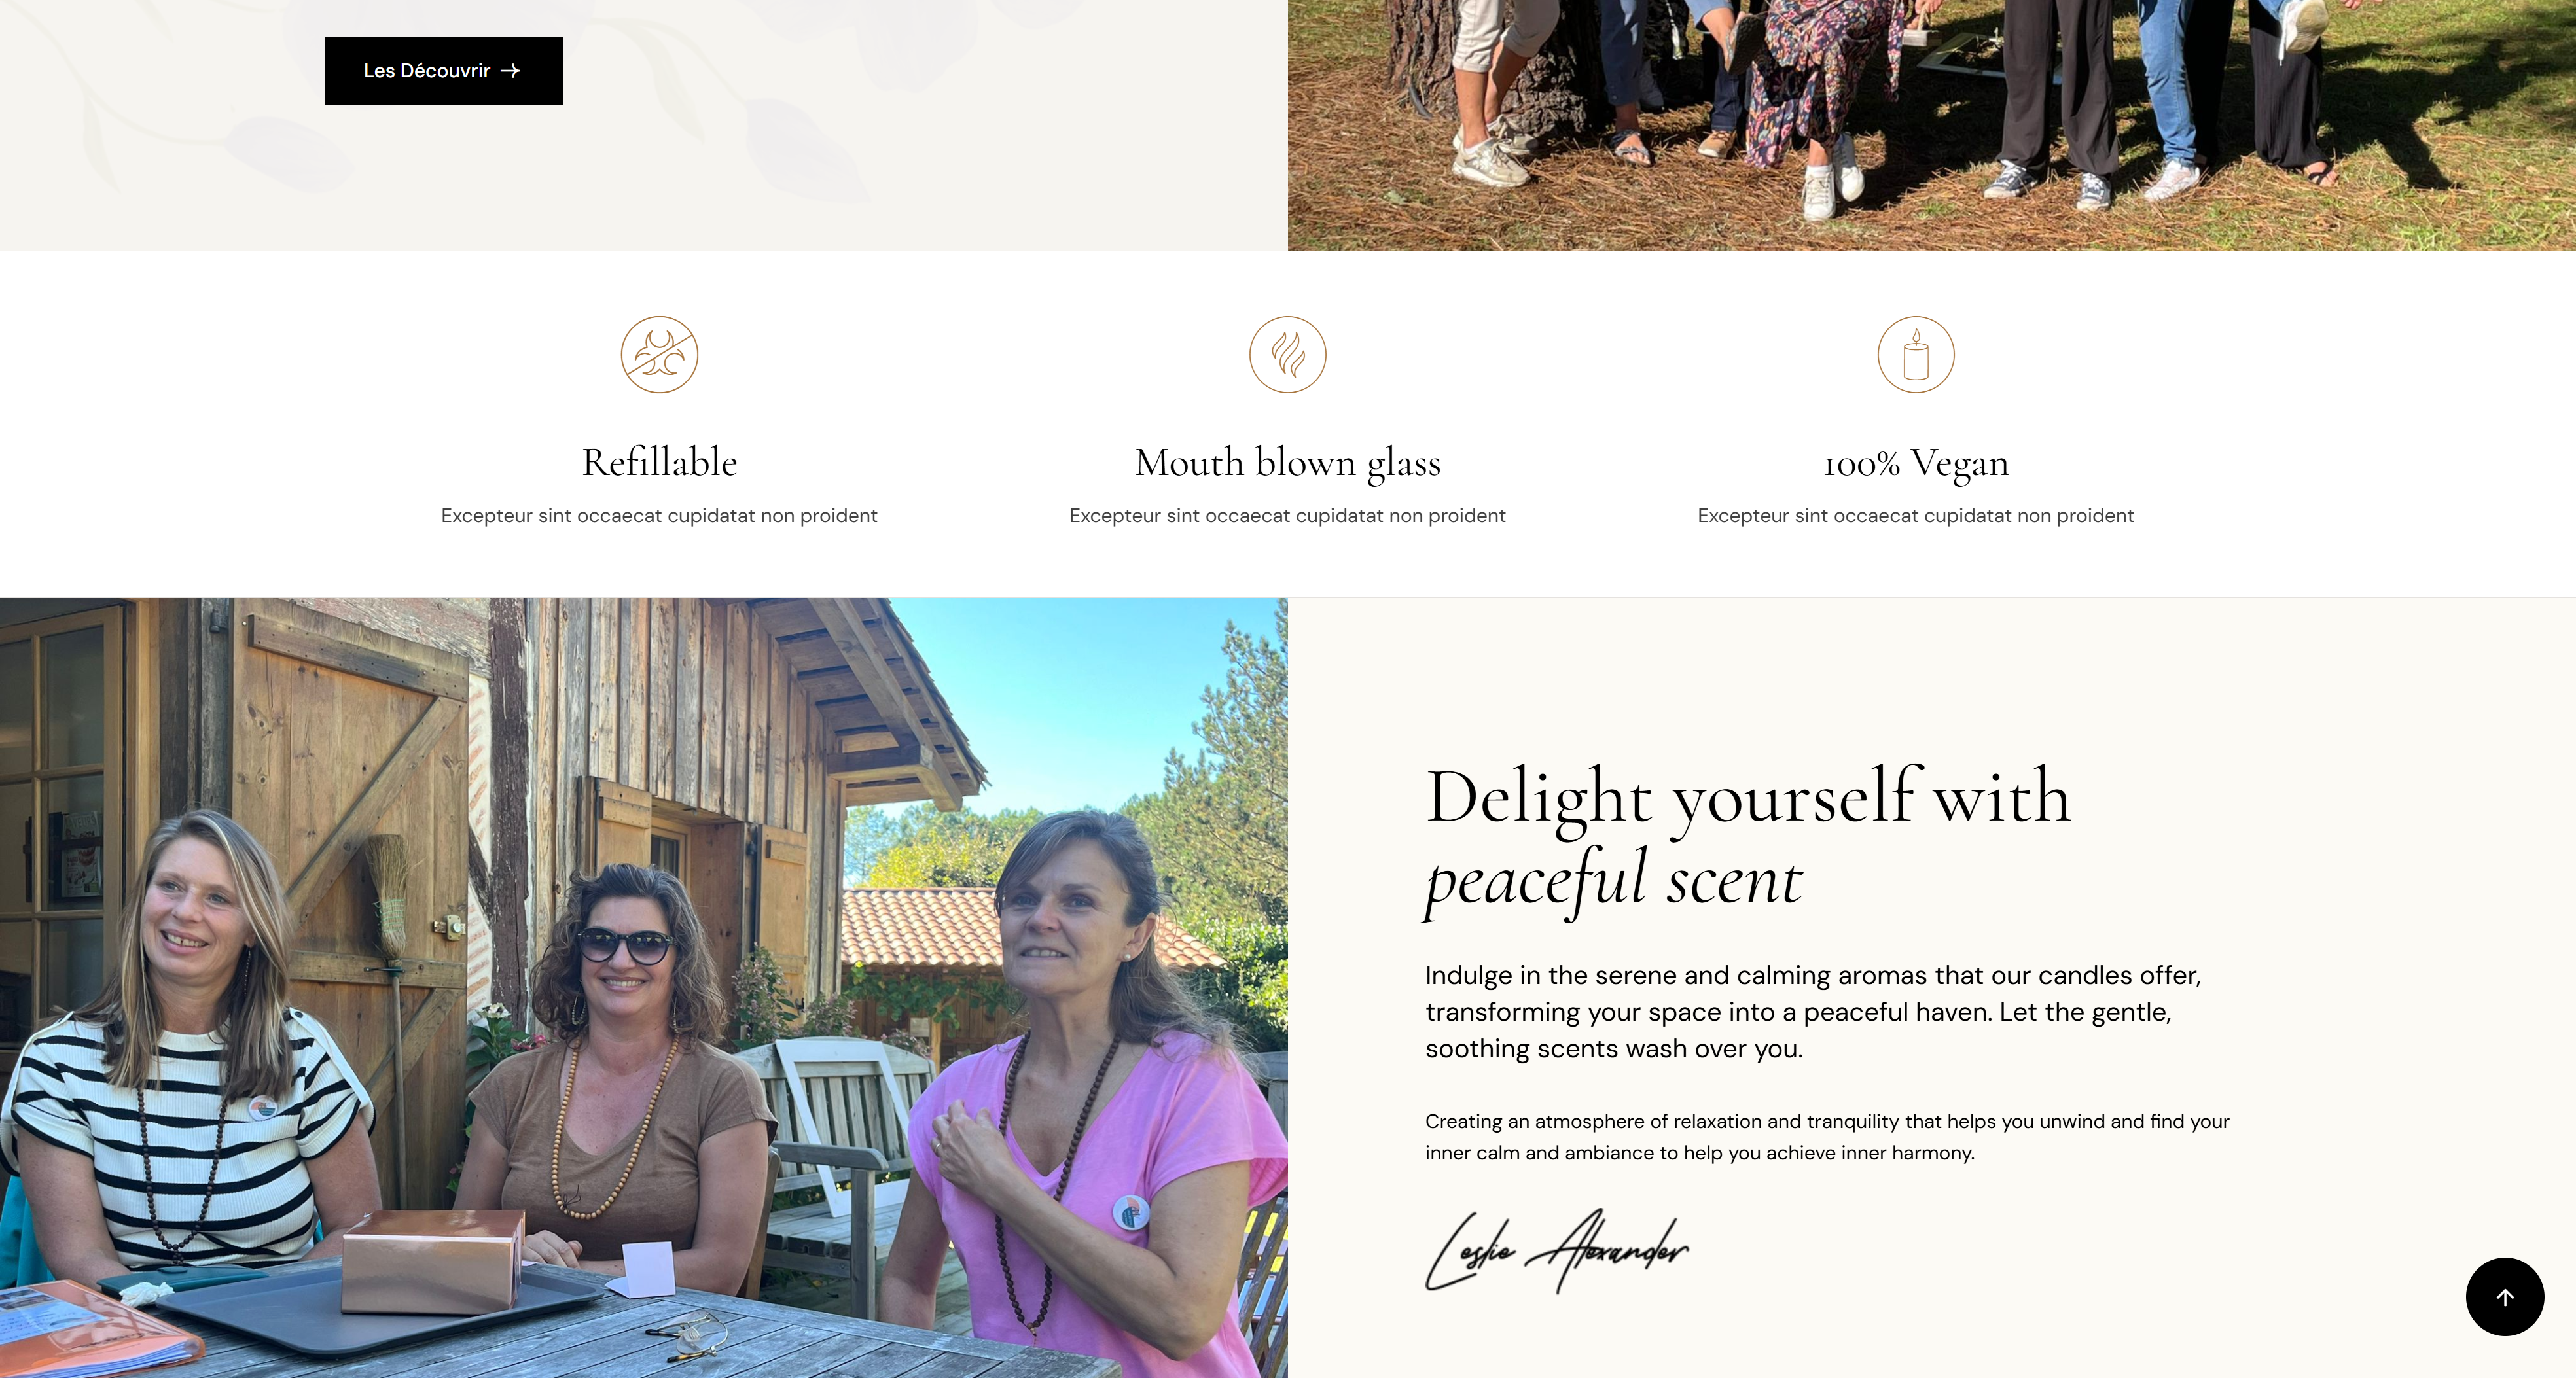The image size is (2576, 1378).
Task: Select the Refillable heading
Action: (659, 463)
